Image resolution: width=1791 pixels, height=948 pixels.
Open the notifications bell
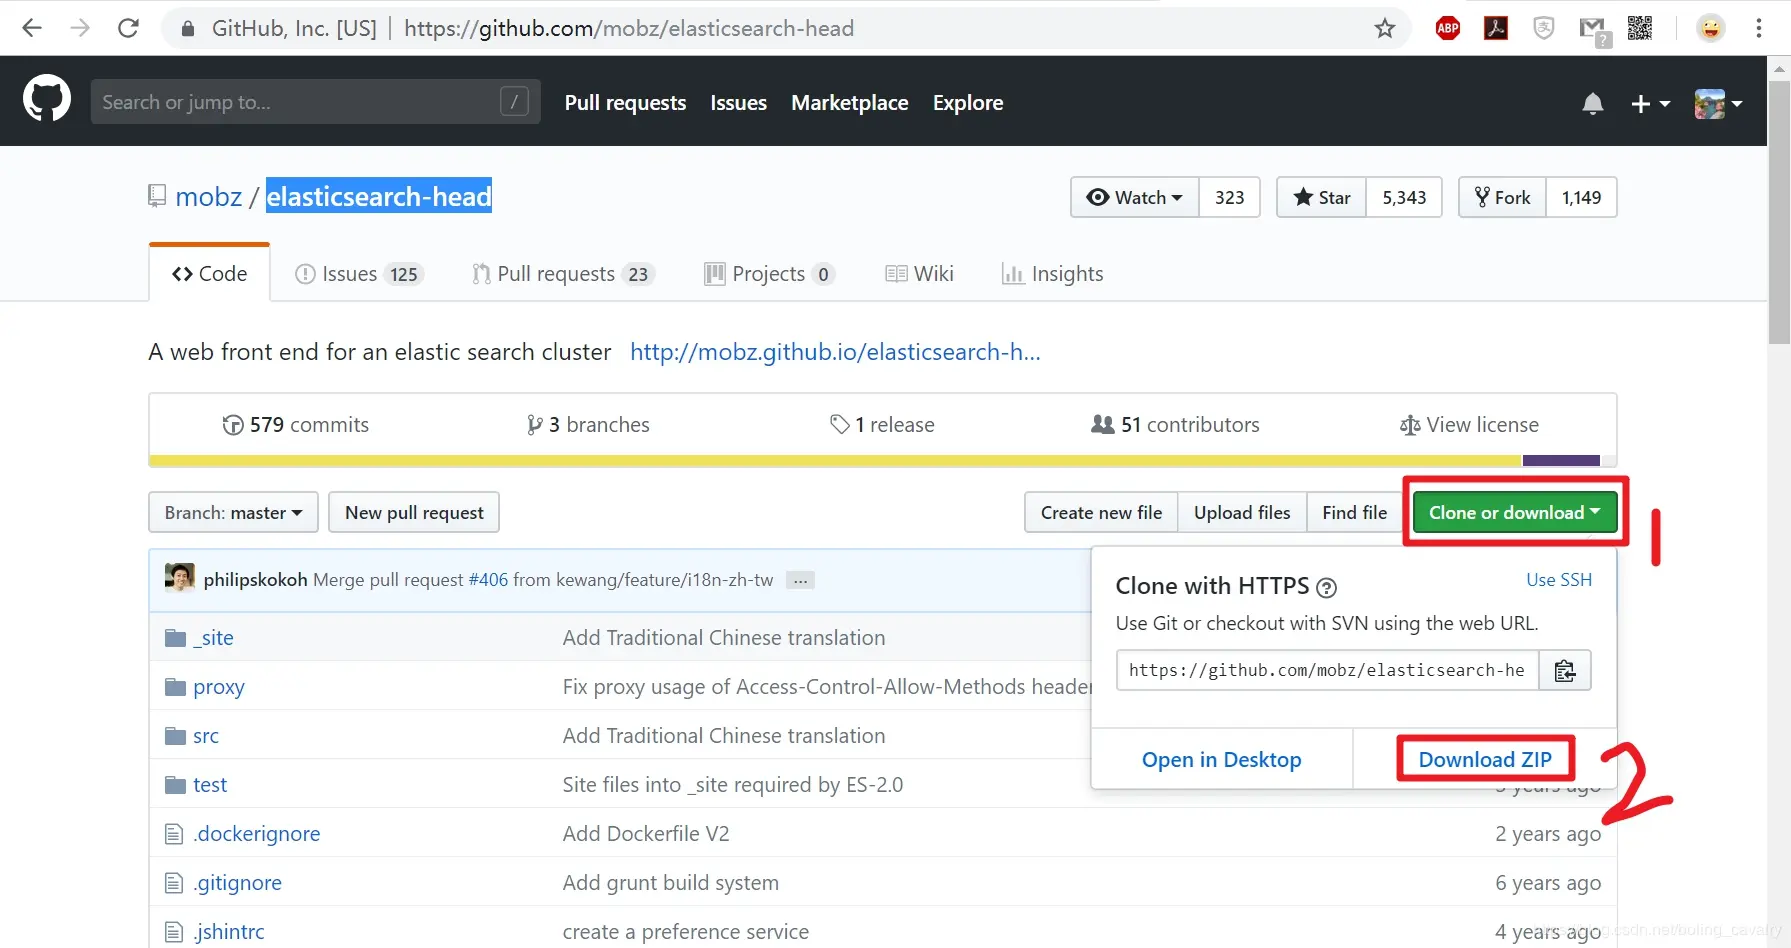(x=1593, y=103)
